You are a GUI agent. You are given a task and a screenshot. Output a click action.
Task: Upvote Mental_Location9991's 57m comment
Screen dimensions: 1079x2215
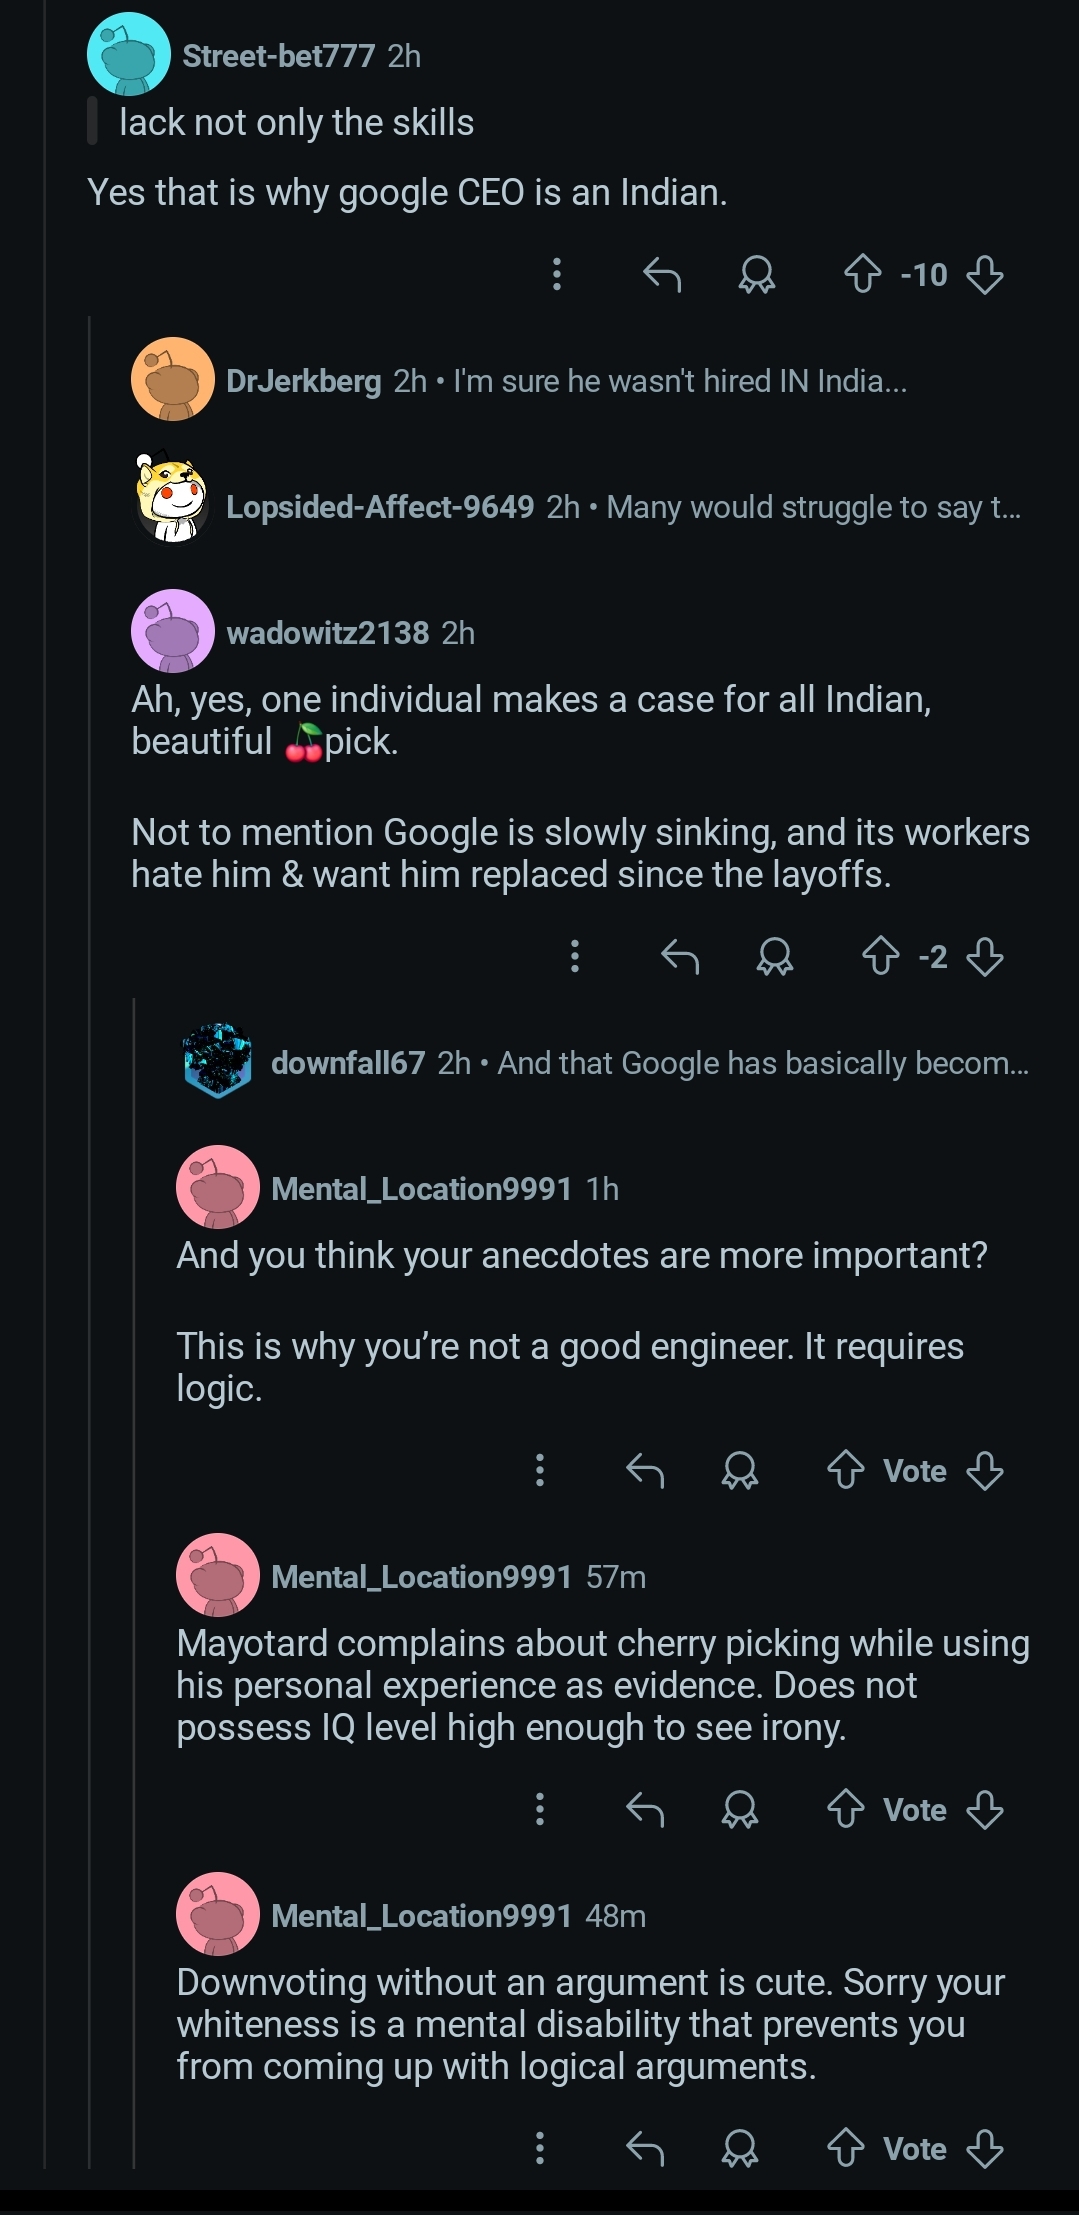point(846,1809)
